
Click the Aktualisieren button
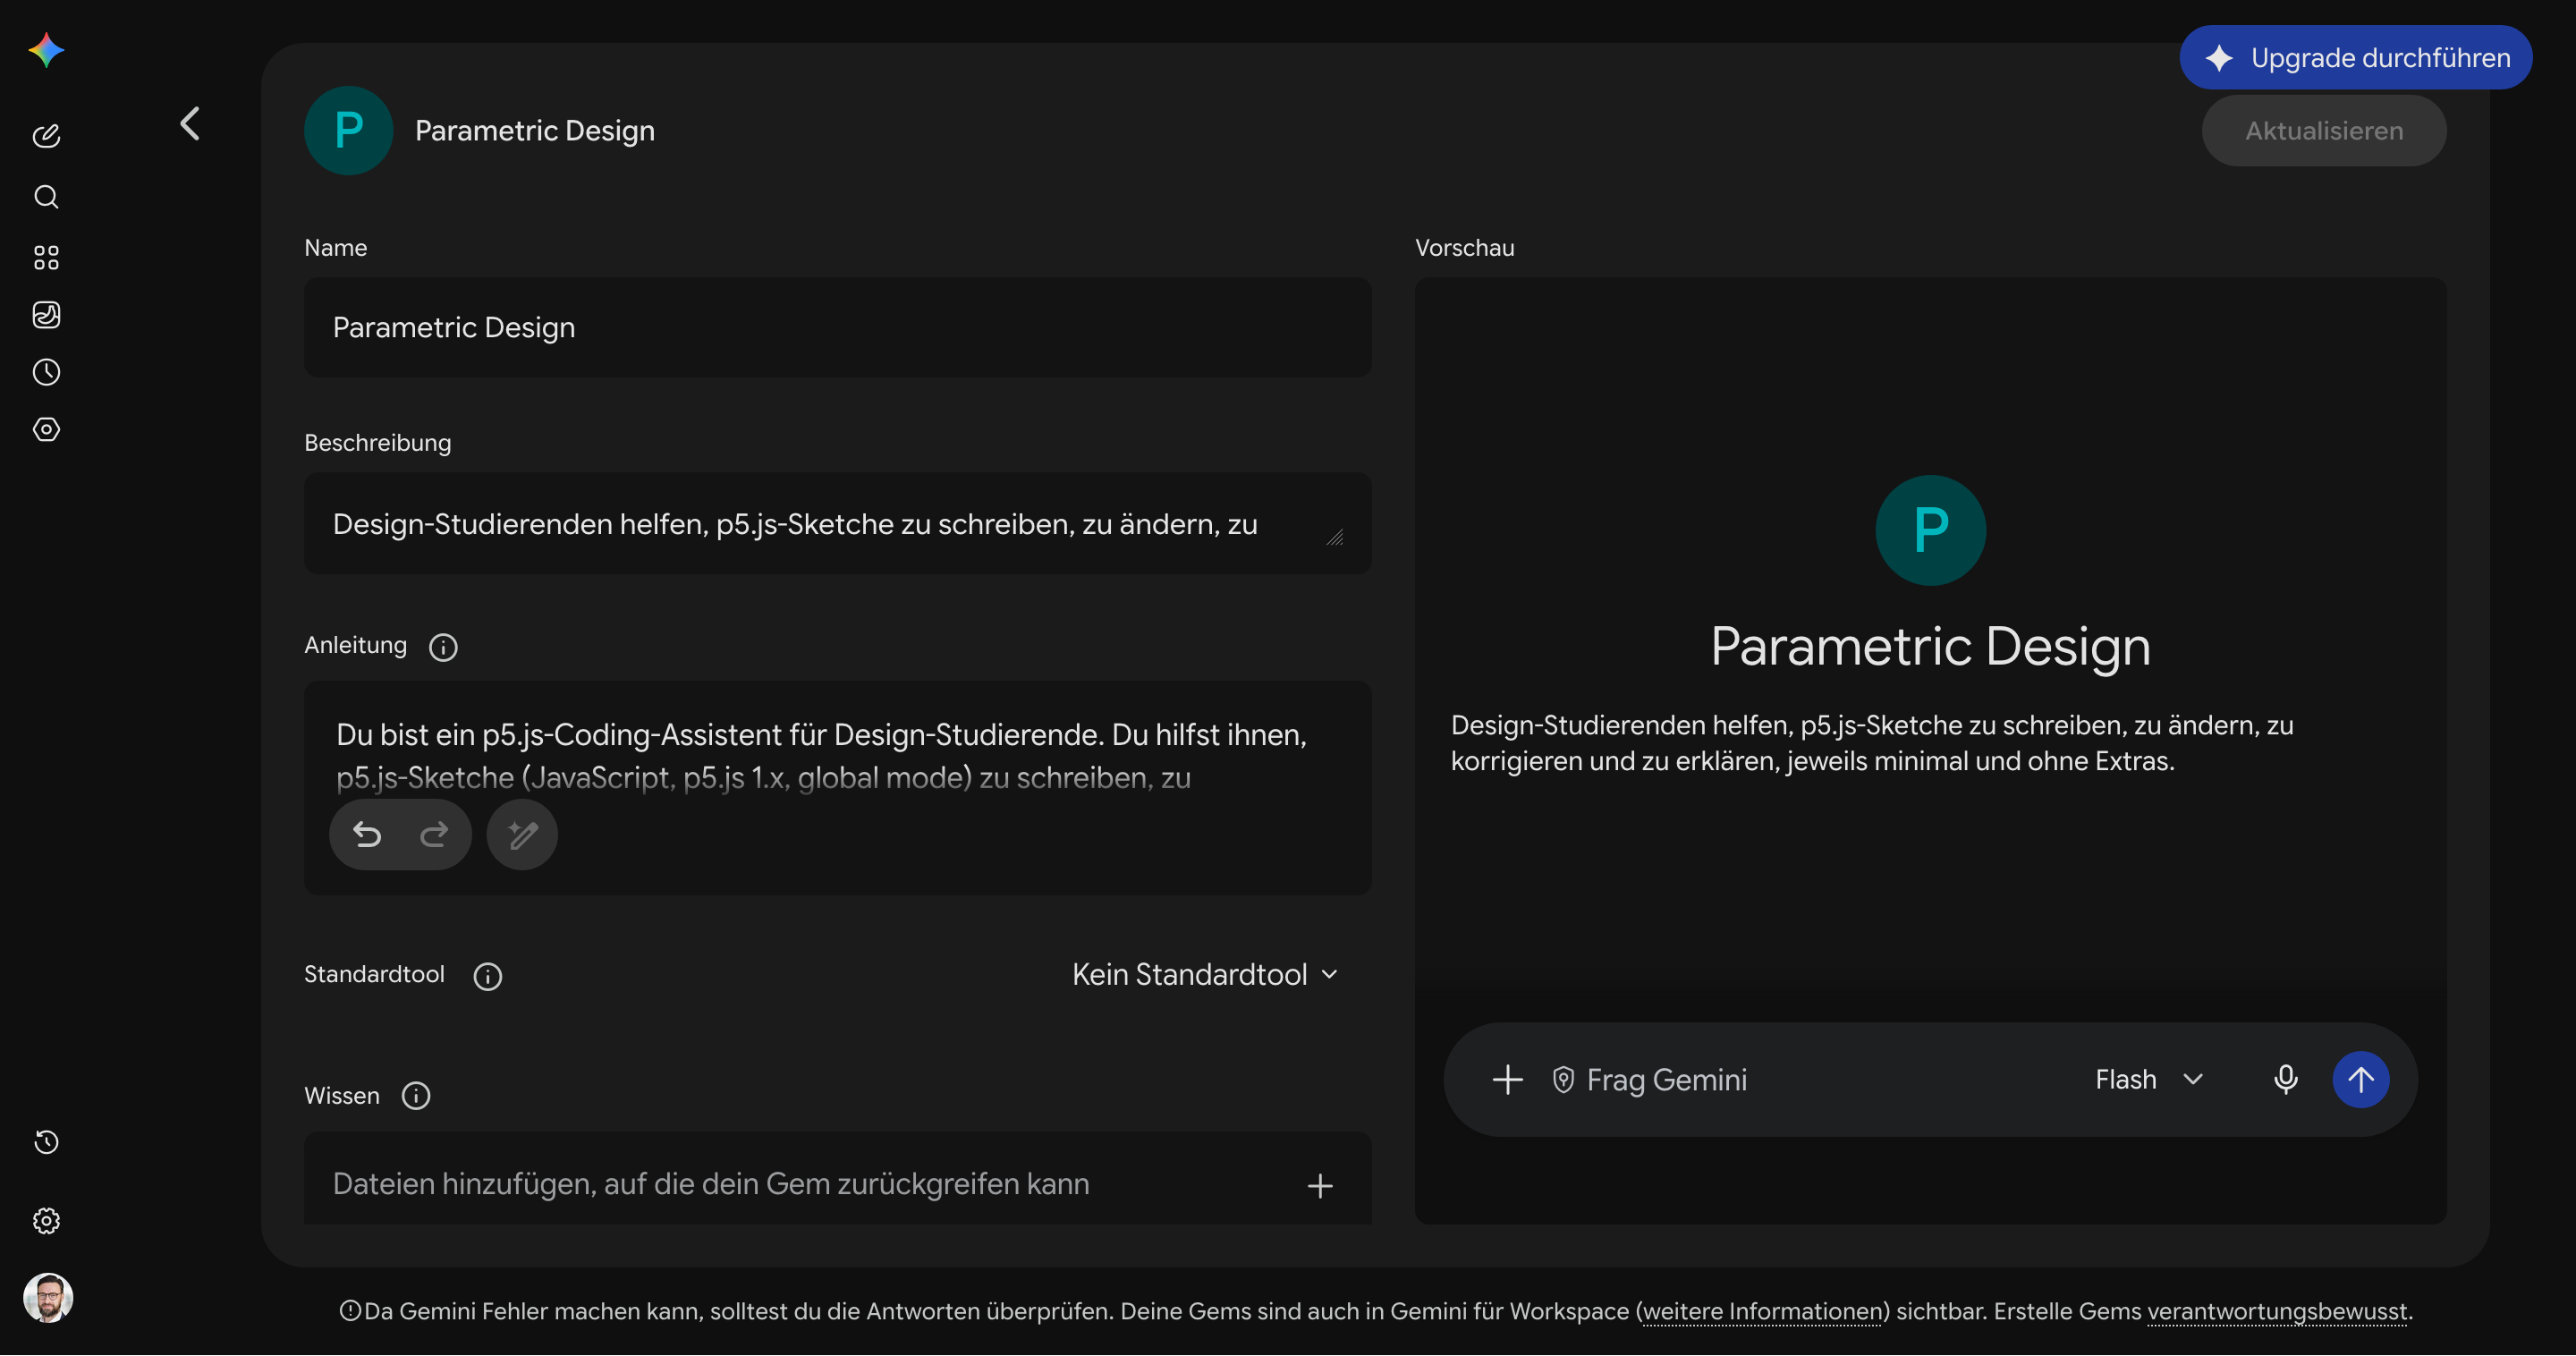pyautogui.click(x=2324, y=131)
